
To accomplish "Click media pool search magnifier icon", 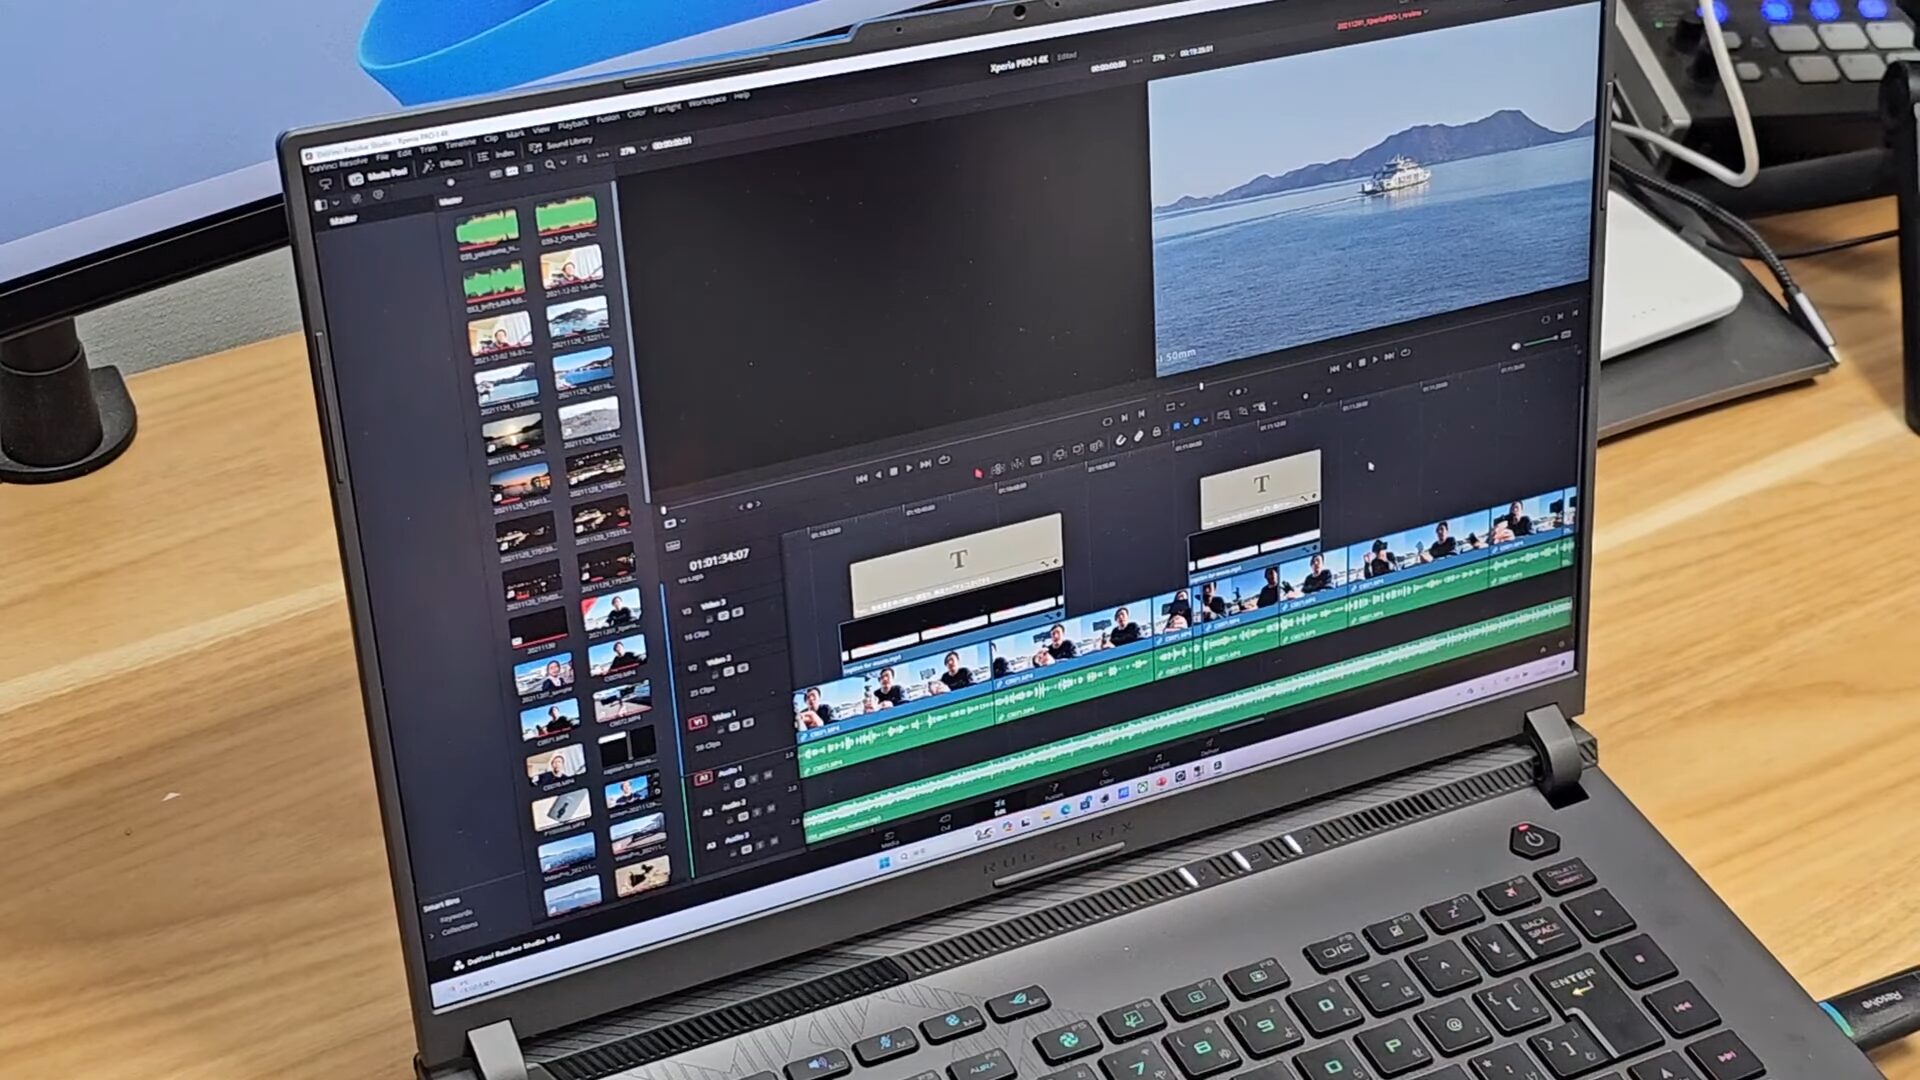I will click(x=550, y=164).
